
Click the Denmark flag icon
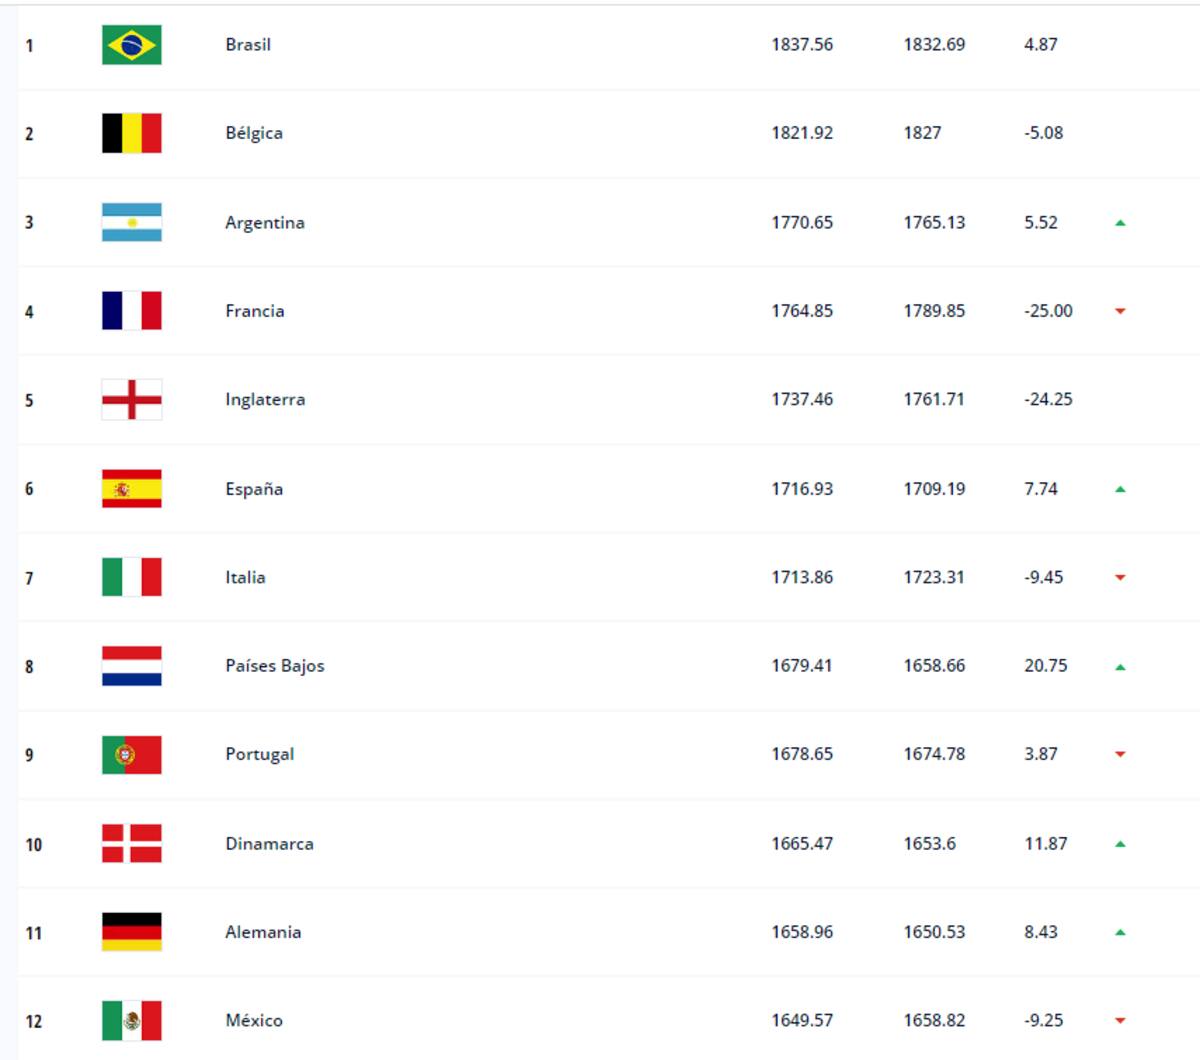pyautogui.click(x=131, y=843)
